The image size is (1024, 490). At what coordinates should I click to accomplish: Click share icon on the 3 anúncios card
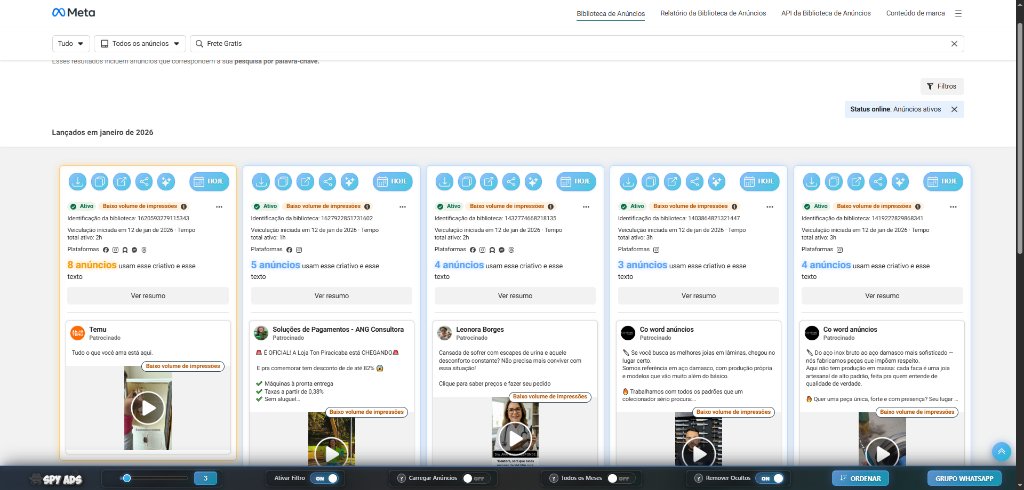coord(695,181)
